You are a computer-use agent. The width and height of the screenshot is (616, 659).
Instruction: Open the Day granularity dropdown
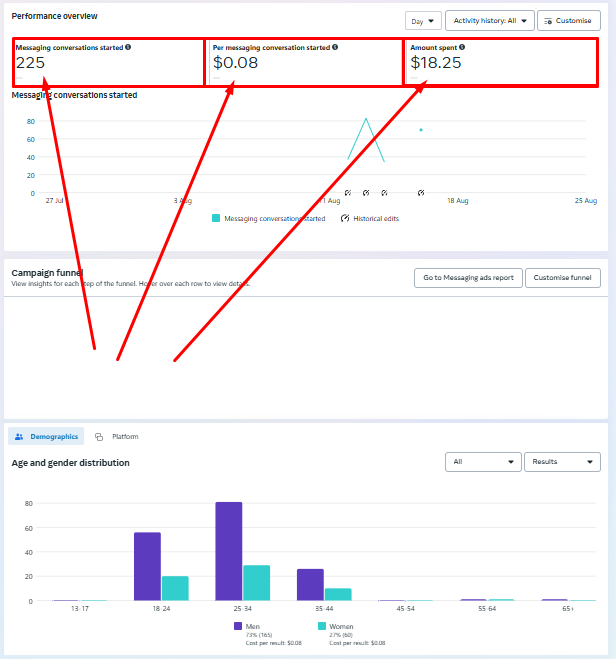[x=423, y=20]
